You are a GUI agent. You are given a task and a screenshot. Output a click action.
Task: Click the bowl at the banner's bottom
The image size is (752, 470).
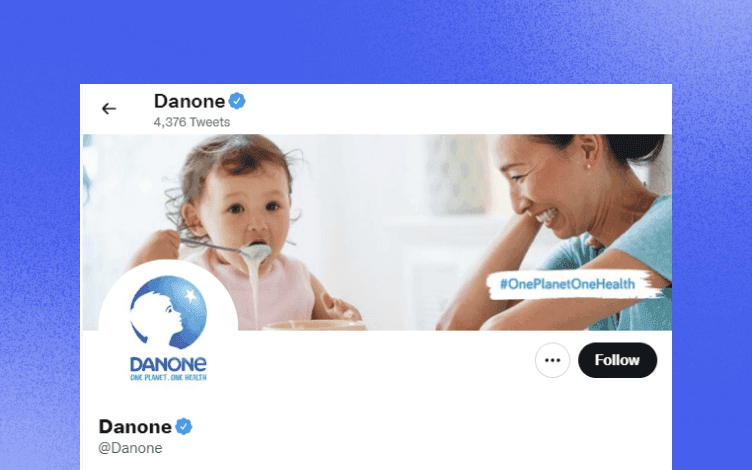click(314, 325)
